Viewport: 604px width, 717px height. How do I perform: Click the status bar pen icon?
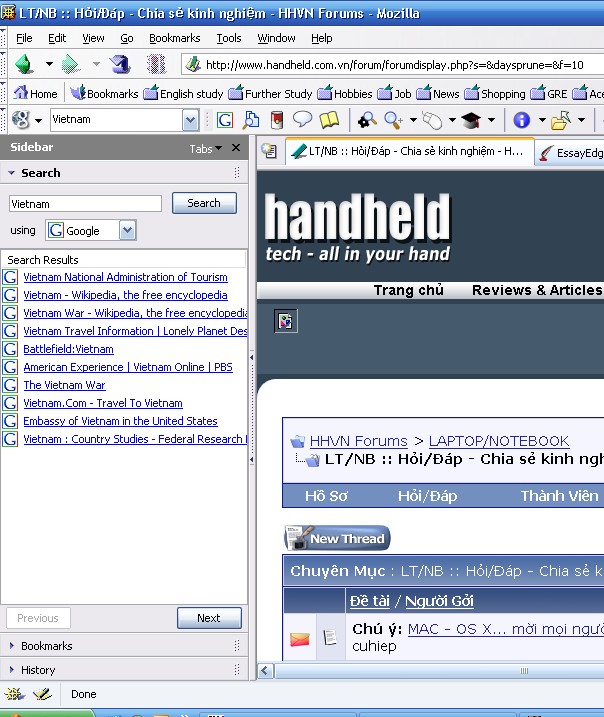(x=43, y=694)
